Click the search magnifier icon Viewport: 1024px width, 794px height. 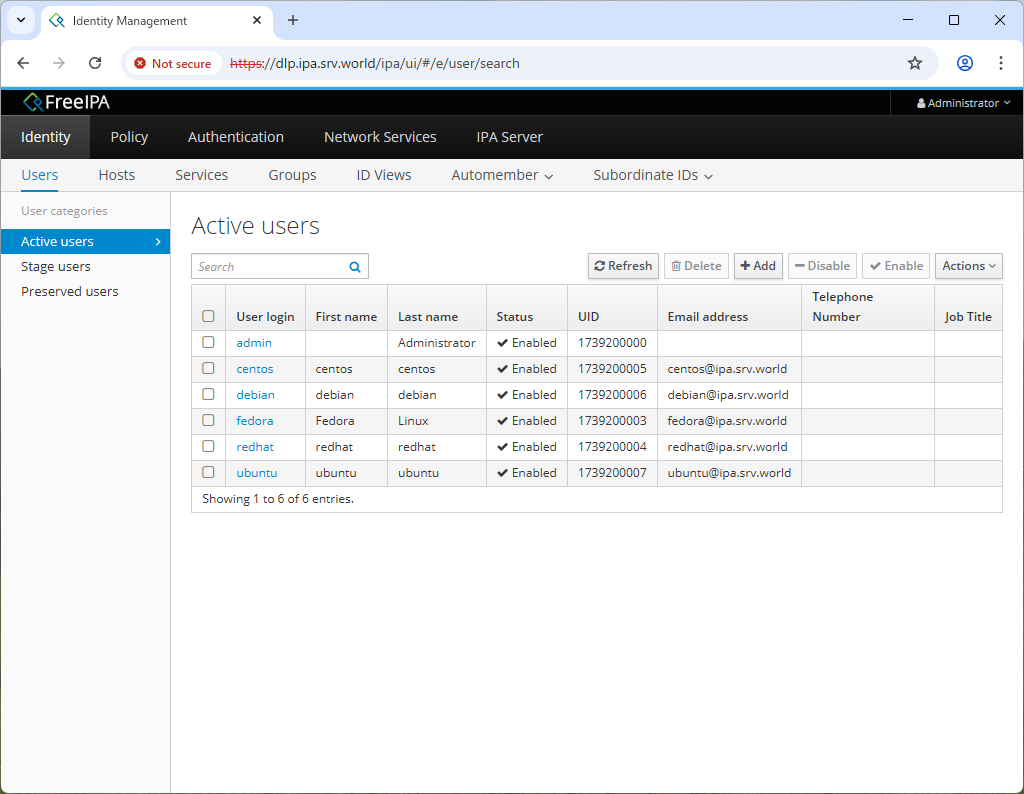355,267
